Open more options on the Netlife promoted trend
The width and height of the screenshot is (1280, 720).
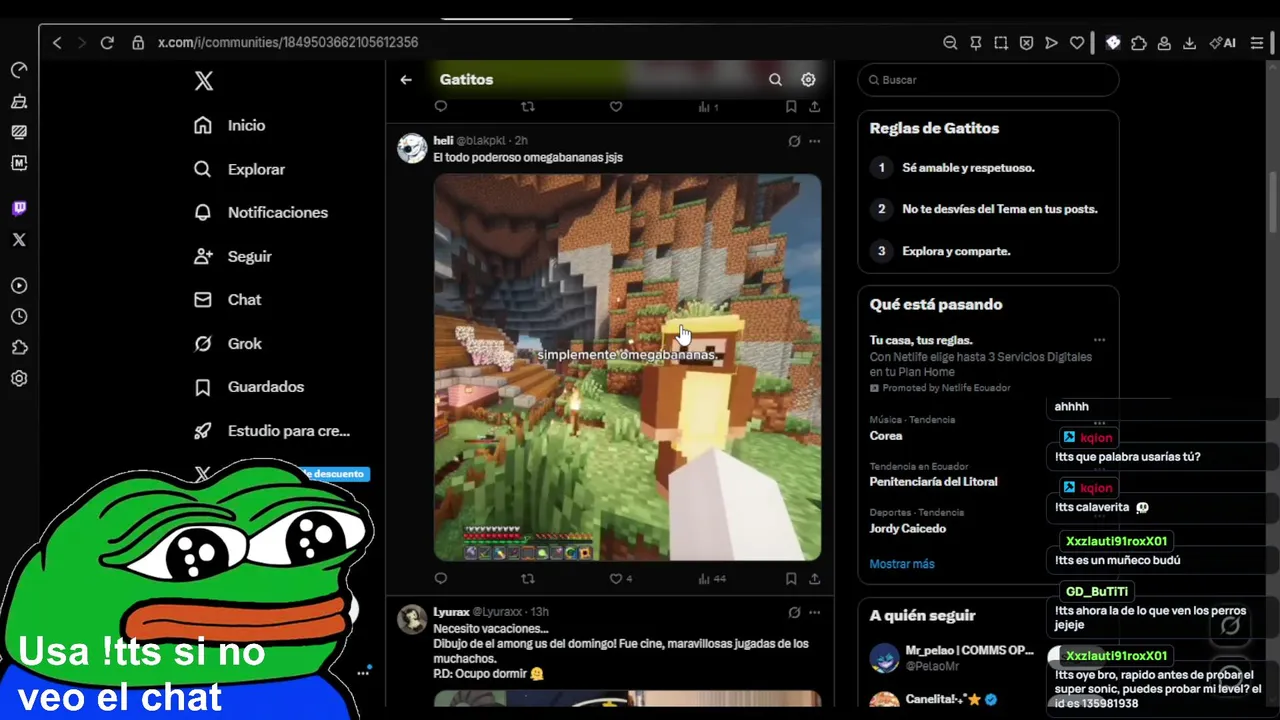1099,340
